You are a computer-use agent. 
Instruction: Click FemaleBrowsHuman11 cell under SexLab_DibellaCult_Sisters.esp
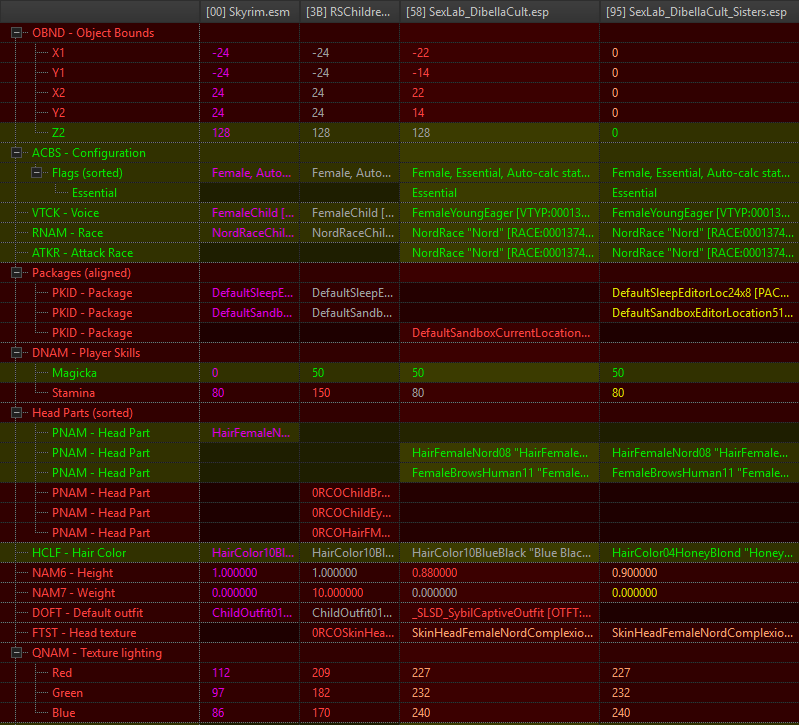pyautogui.click(x=700, y=473)
